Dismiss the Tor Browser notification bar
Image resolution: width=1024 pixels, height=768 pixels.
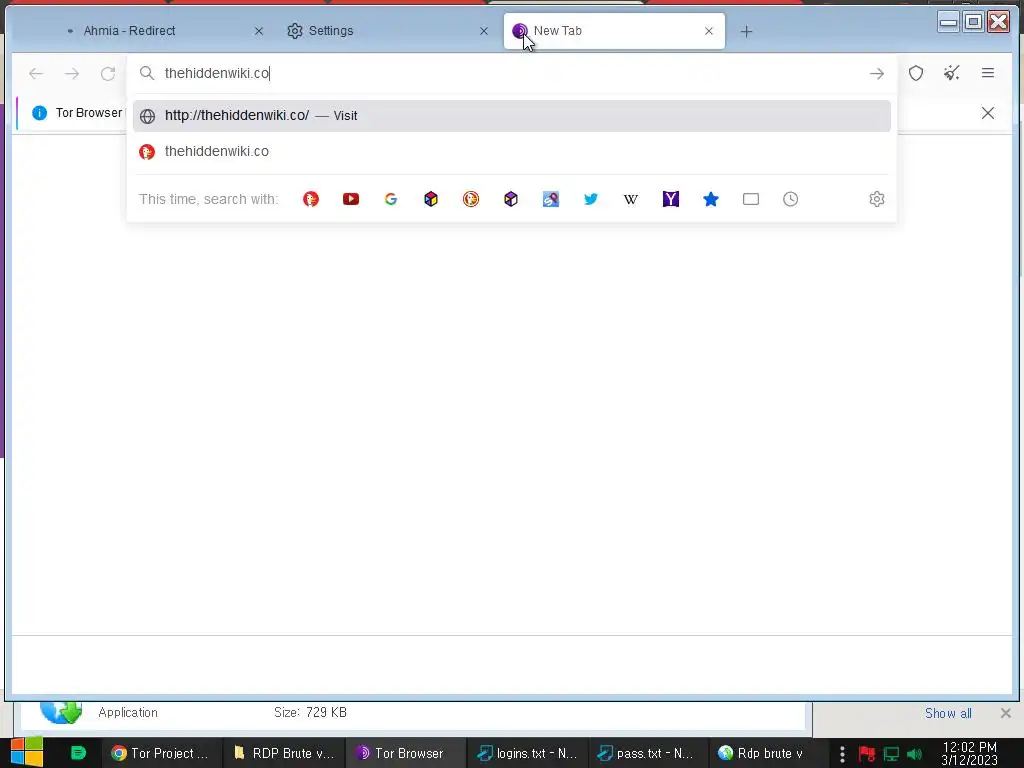pyautogui.click(x=987, y=113)
